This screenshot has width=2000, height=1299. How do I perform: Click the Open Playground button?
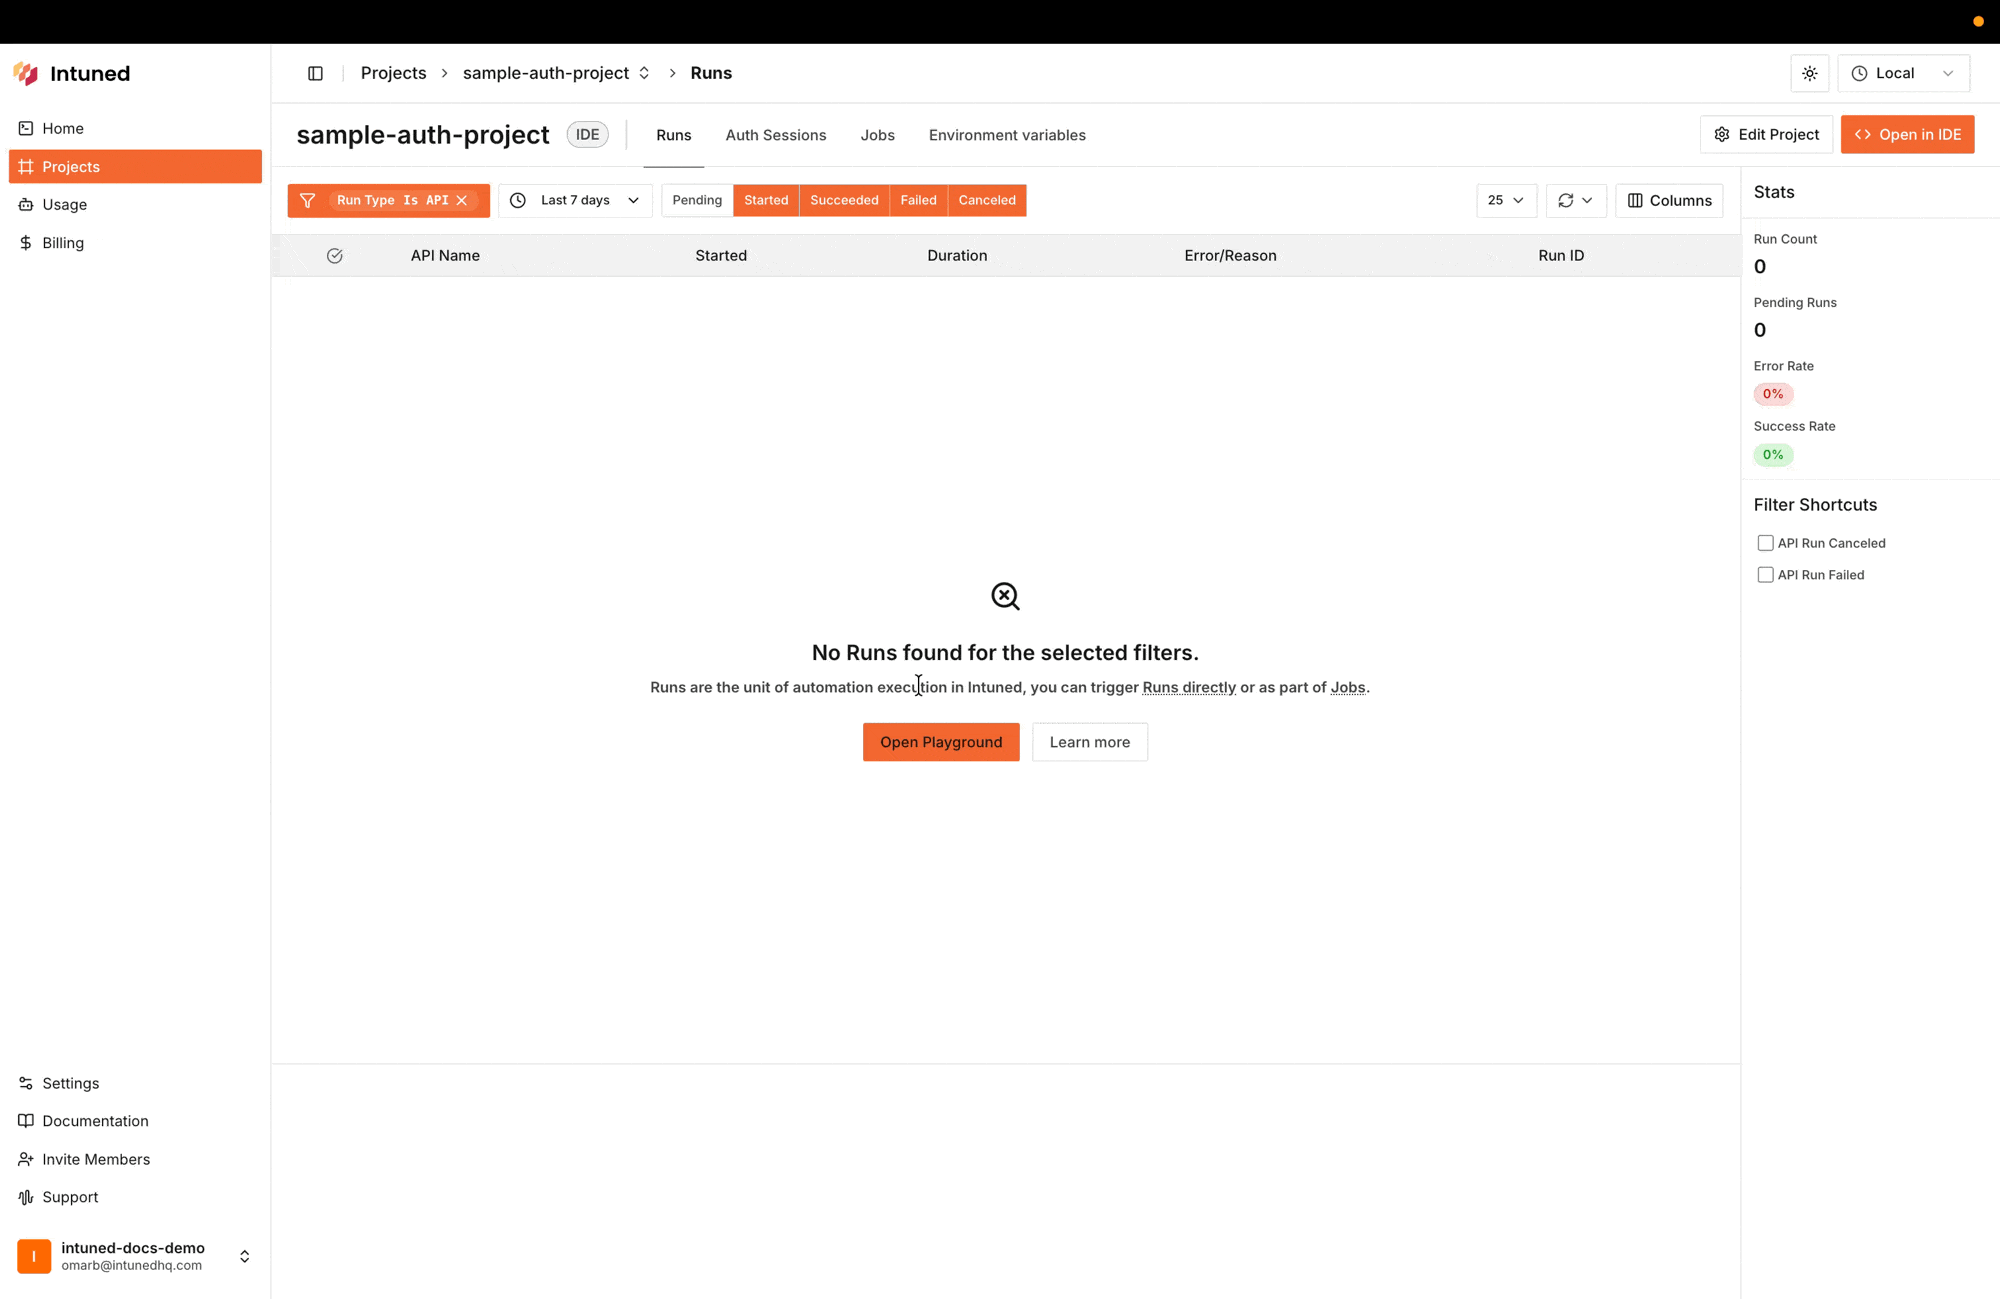(x=940, y=741)
